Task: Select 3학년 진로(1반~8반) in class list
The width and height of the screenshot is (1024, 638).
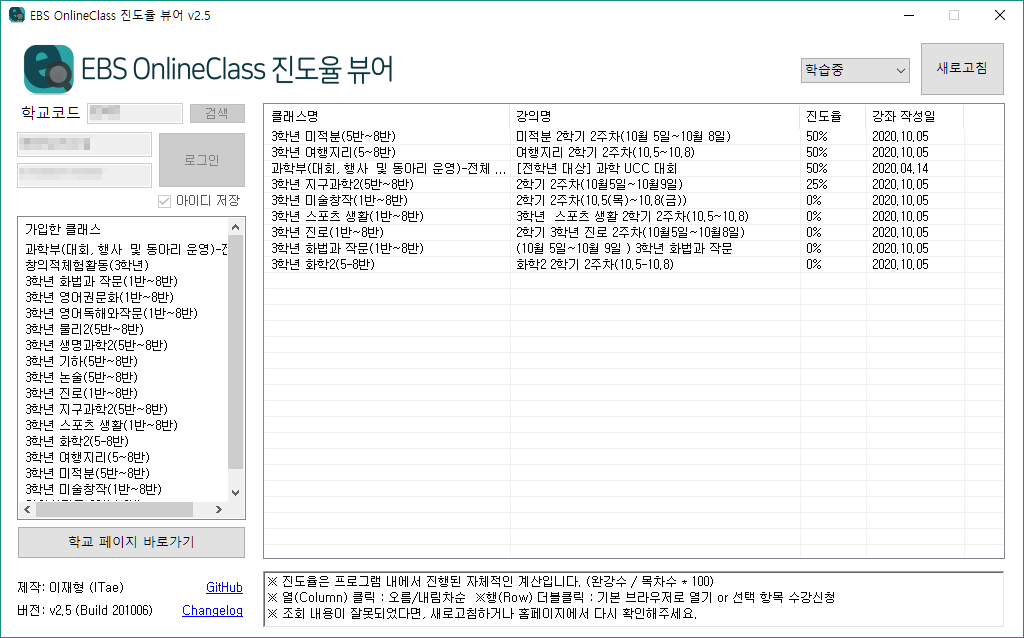Action: point(81,393)
